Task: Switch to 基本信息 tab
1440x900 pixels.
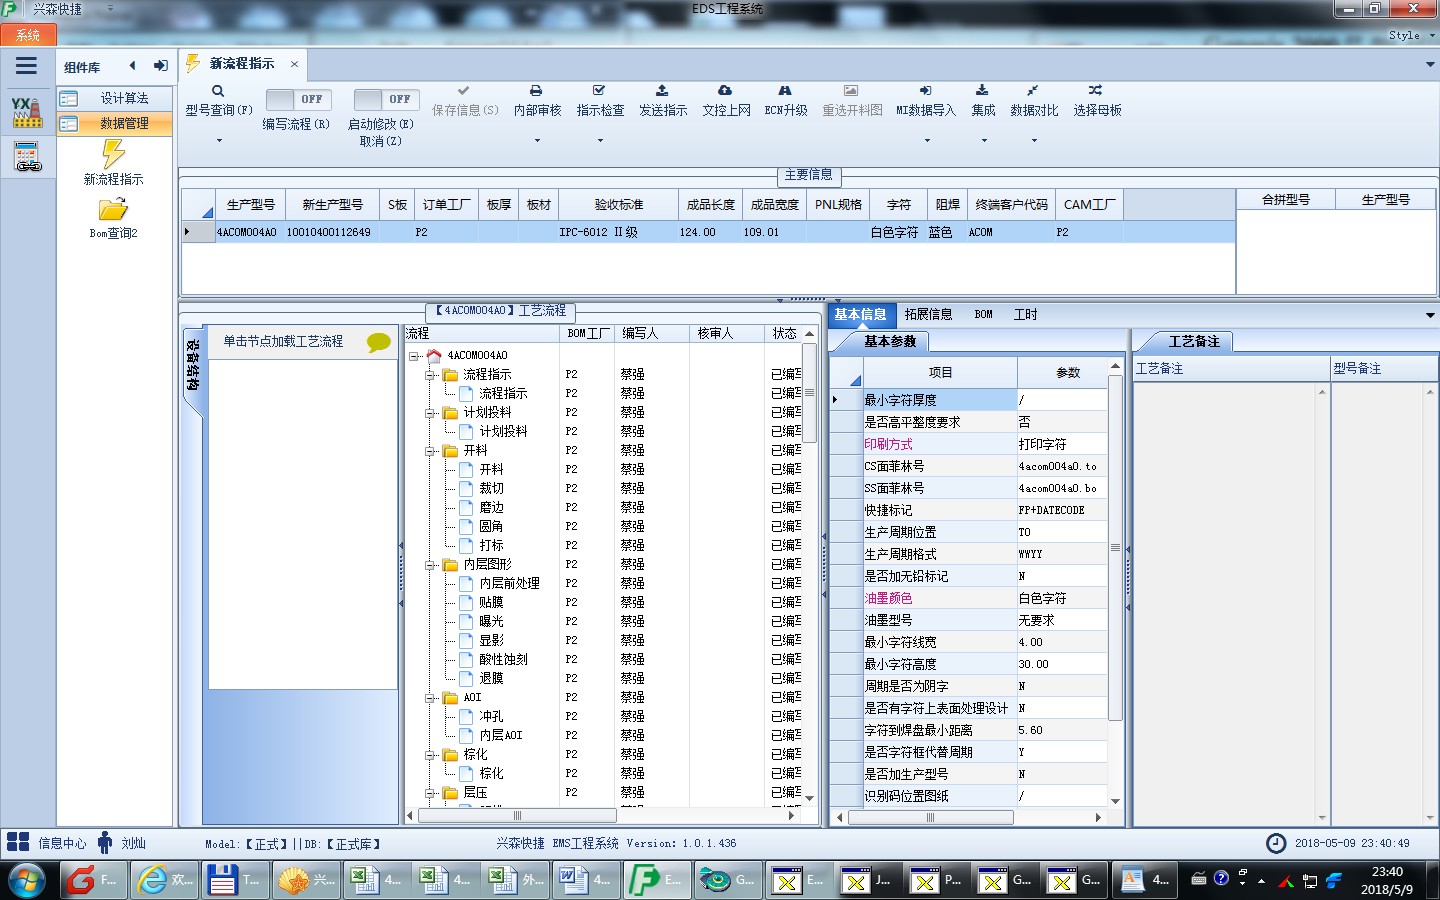Action: point(860,314)
